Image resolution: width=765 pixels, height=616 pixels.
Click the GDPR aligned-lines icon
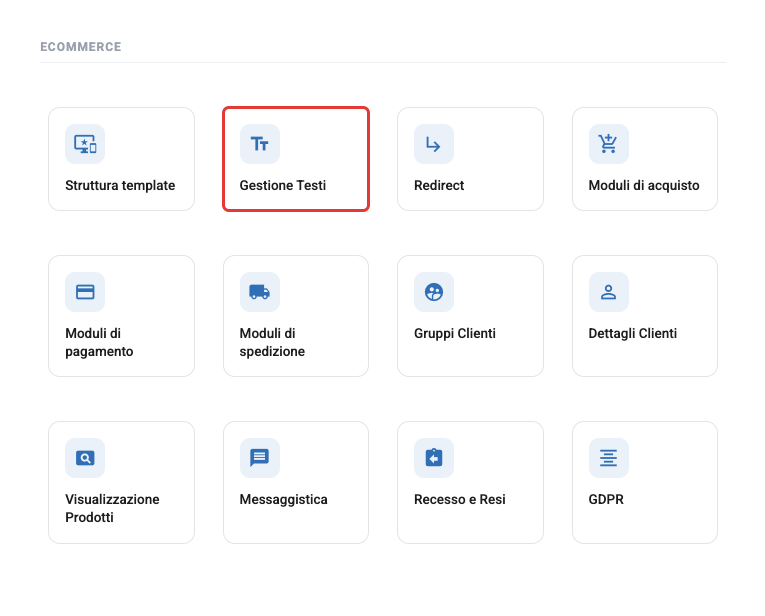(608, 457)
